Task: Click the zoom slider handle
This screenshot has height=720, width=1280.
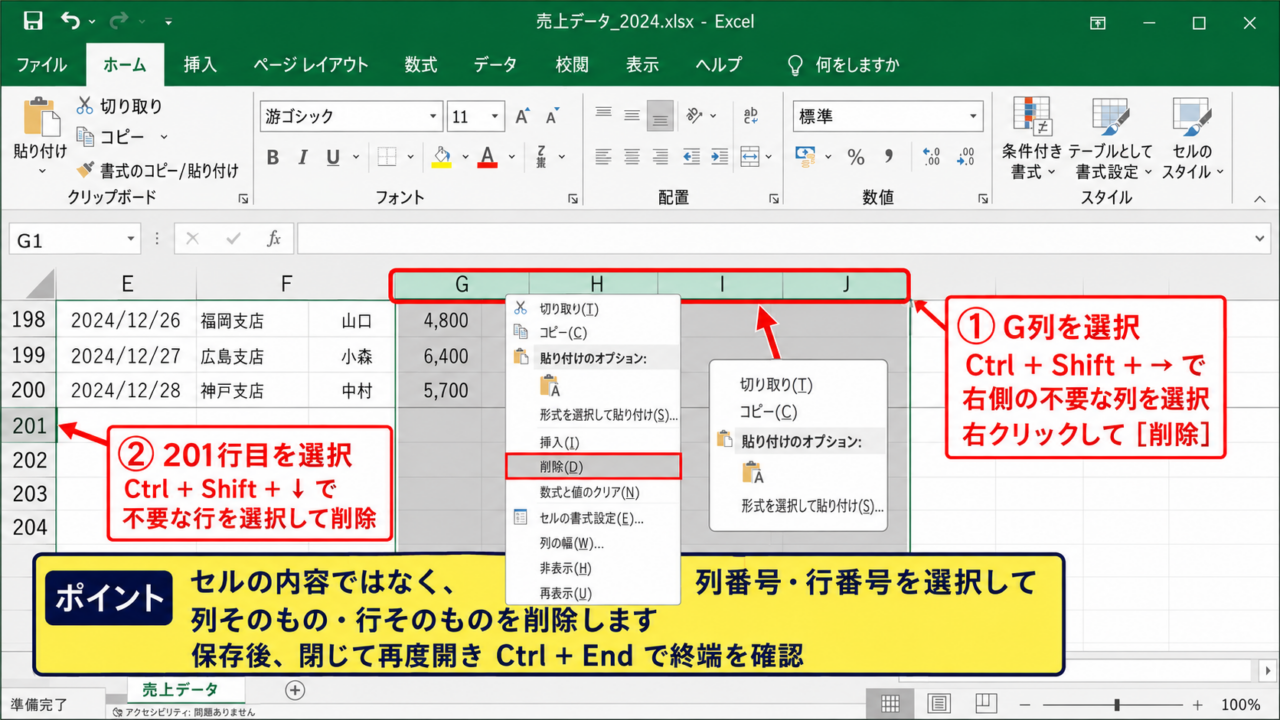Action: coord(1117,704)
